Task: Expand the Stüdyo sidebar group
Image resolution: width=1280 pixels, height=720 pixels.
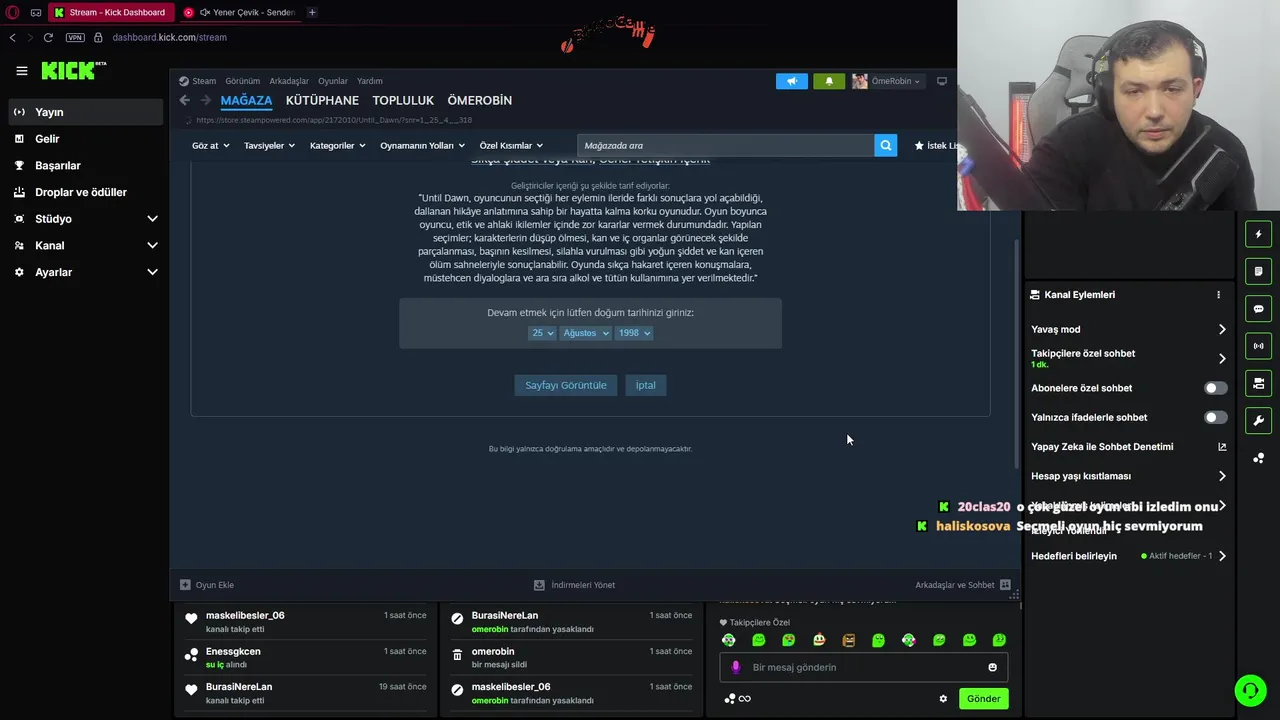Action: [x=86, y=219]
